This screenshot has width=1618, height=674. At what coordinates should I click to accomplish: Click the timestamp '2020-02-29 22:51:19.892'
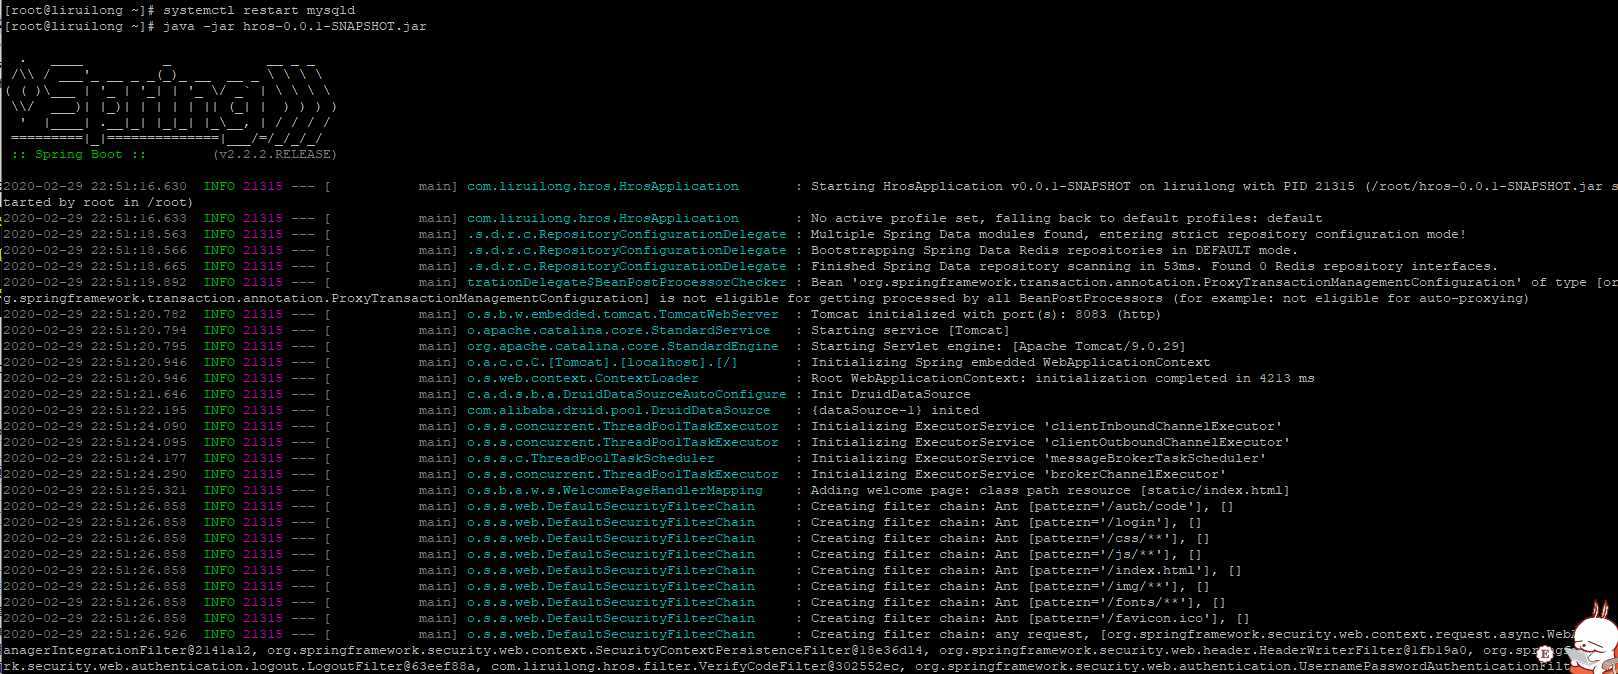95,282
